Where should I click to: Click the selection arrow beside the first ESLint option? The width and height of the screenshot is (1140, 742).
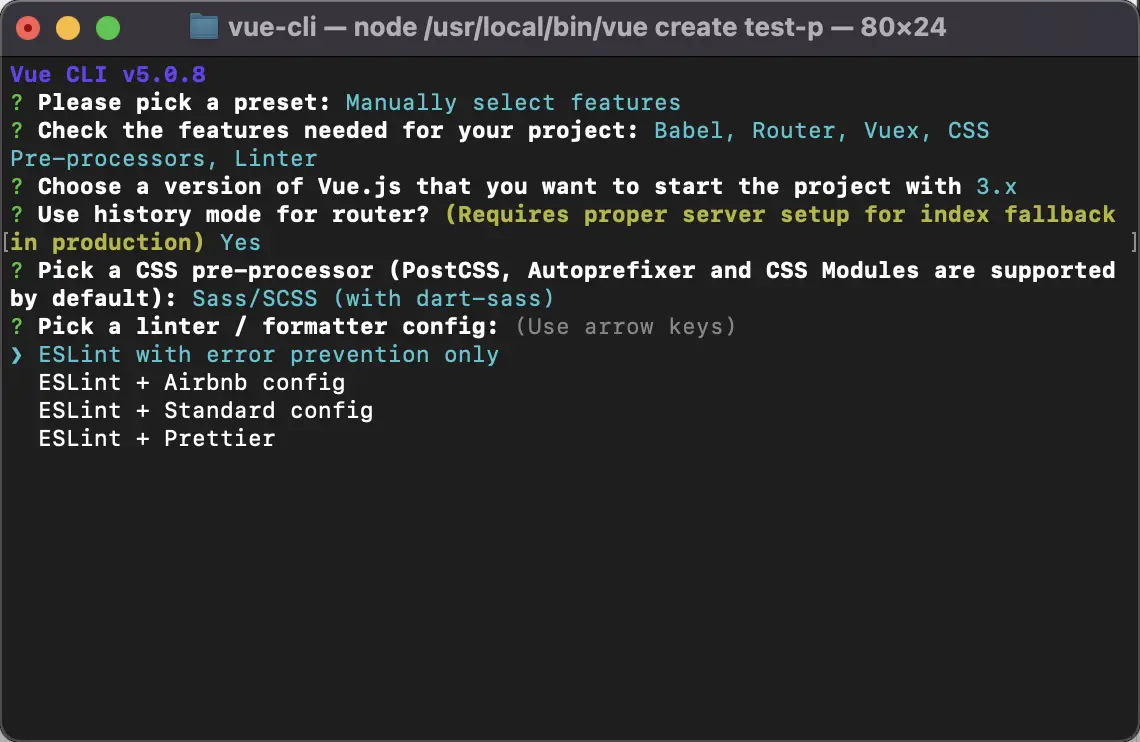[16, 355]
